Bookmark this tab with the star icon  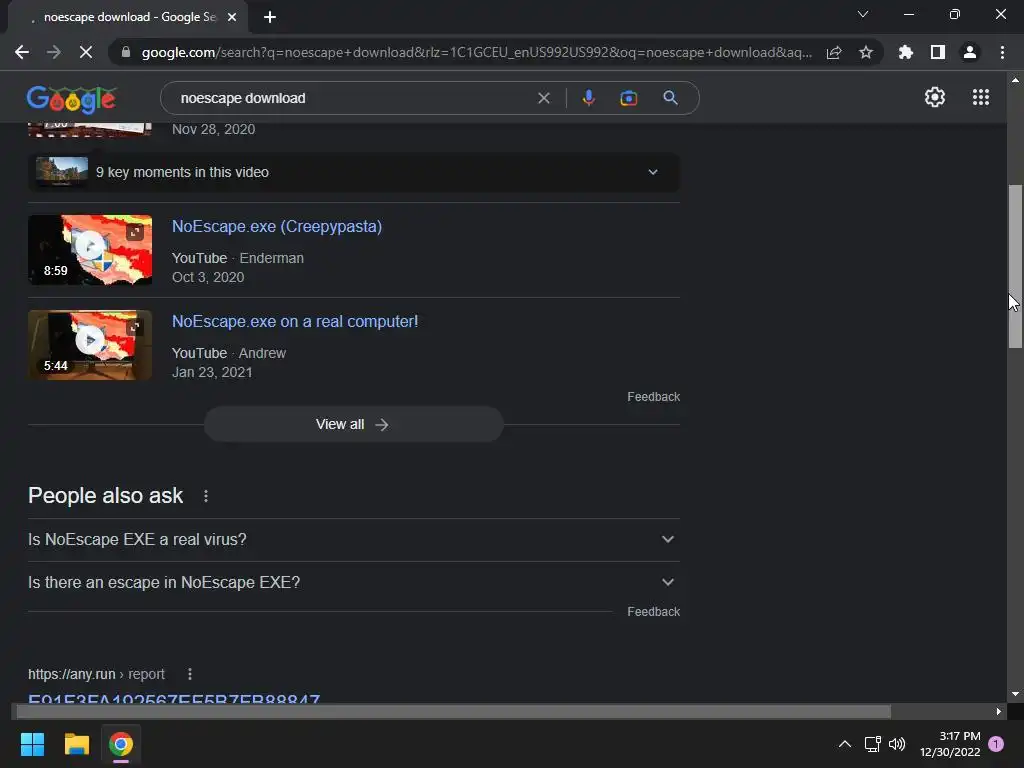[x=866, y=52]
